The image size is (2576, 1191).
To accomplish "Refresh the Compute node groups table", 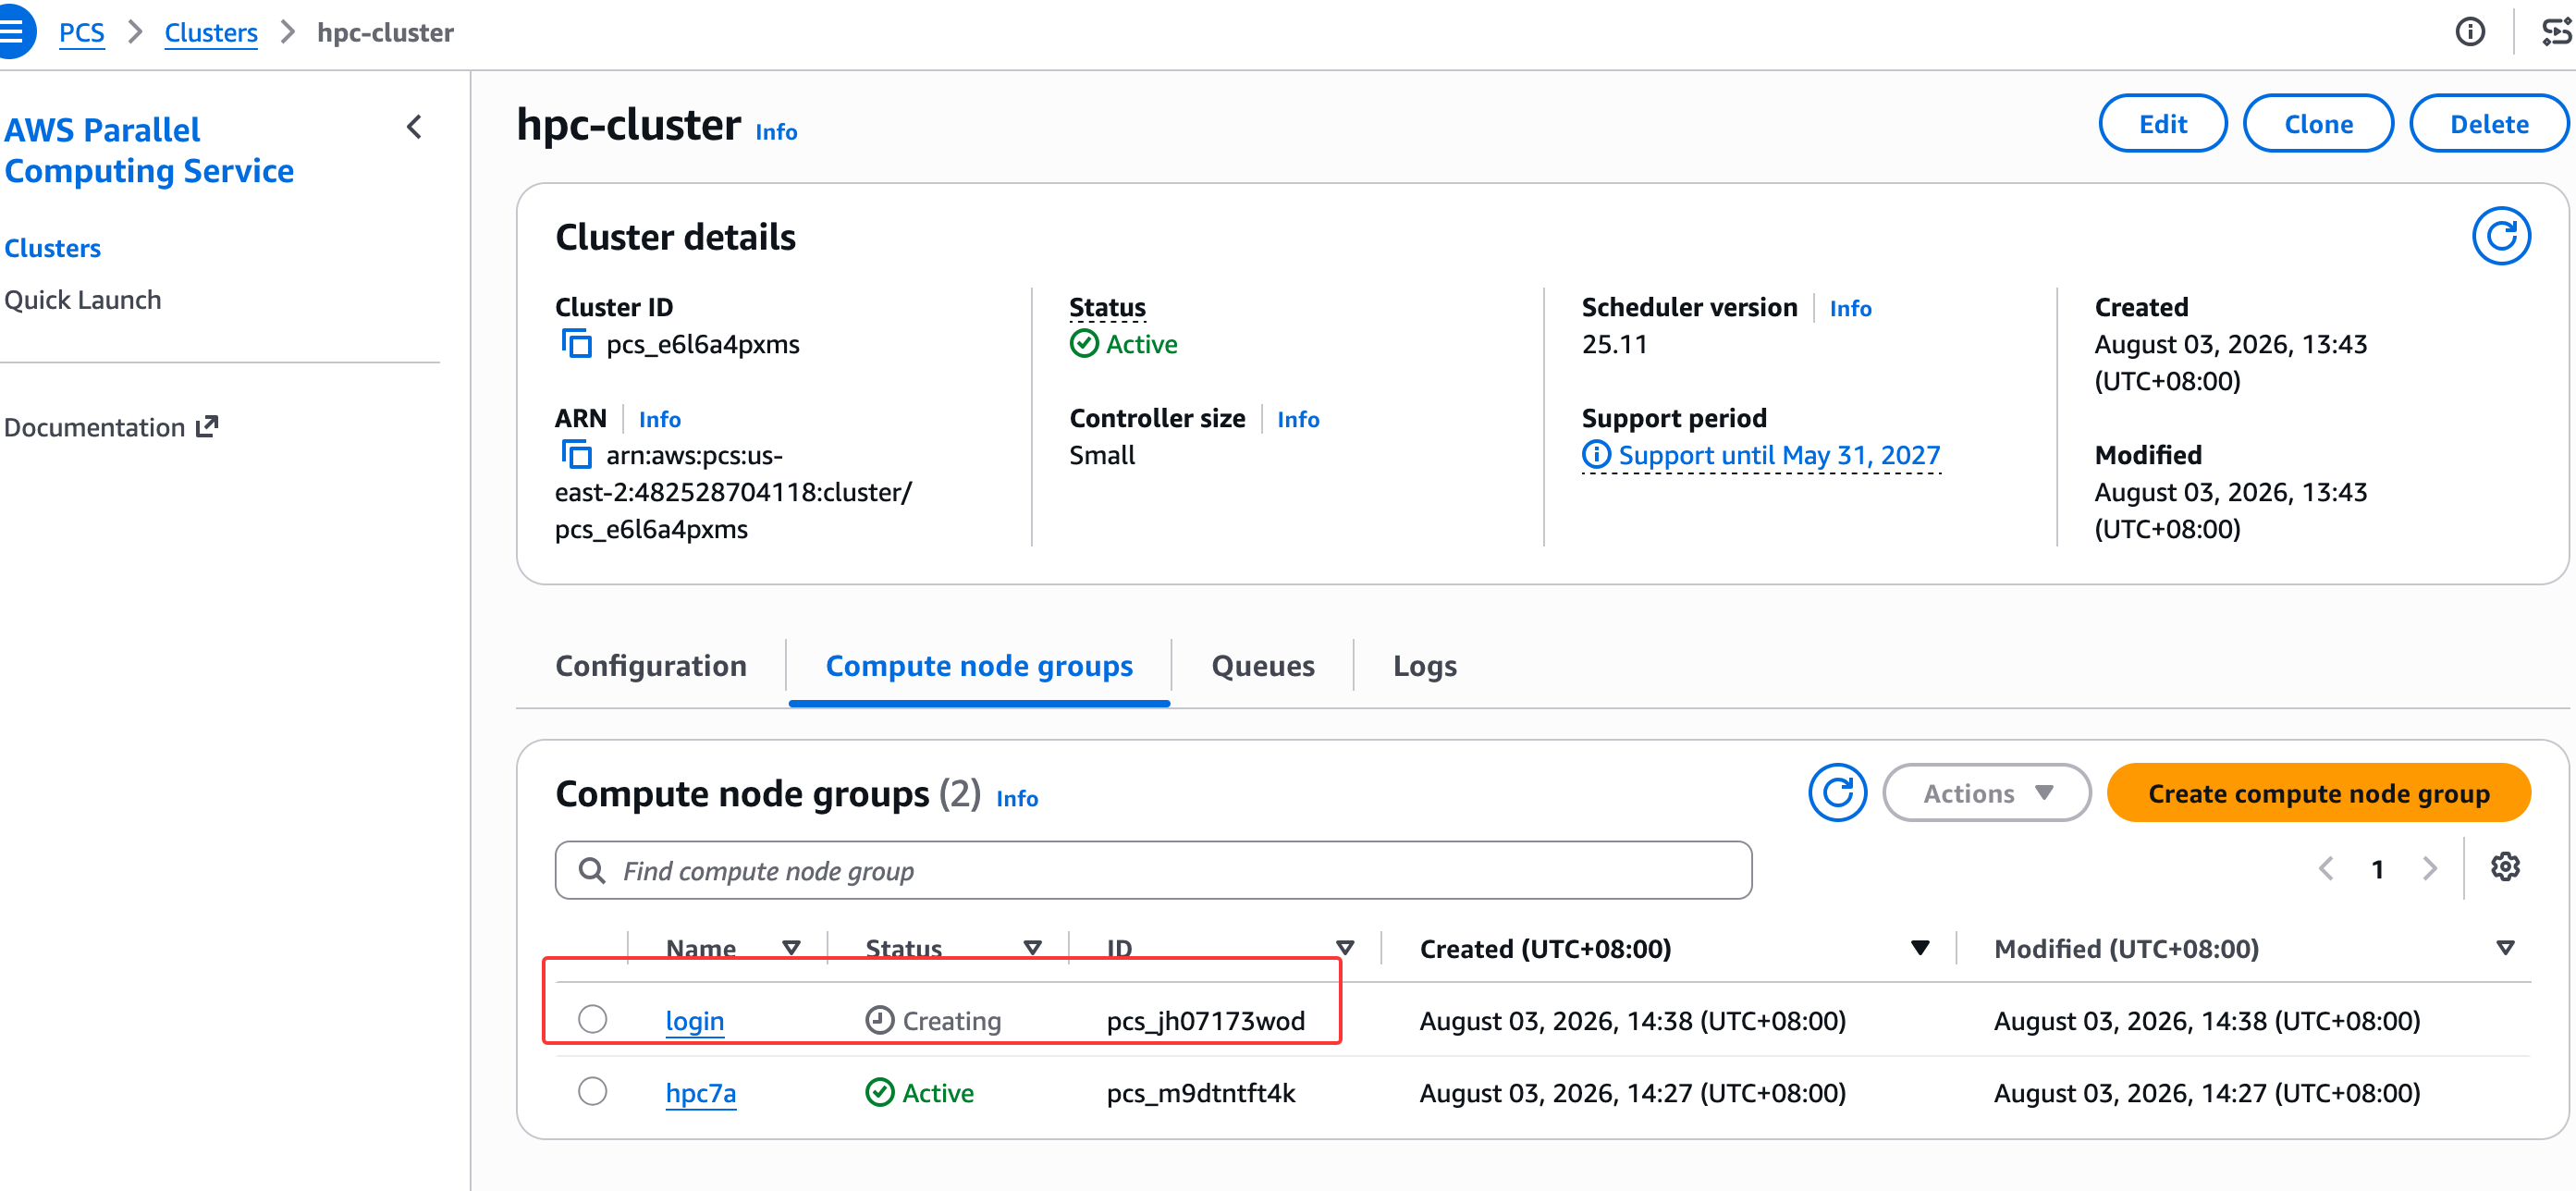I will click(x=1837, y=792).
